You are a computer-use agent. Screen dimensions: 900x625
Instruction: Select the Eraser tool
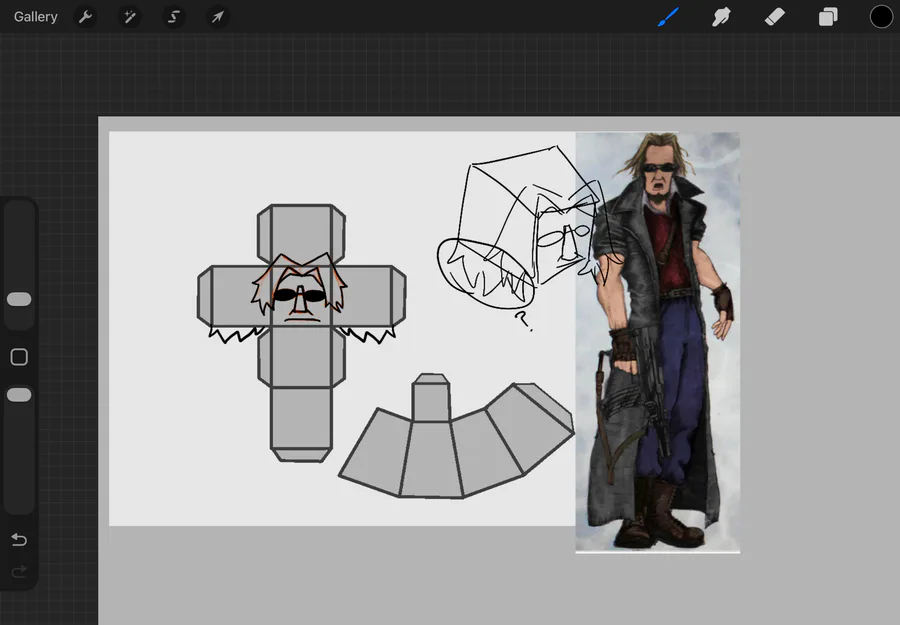774,17
